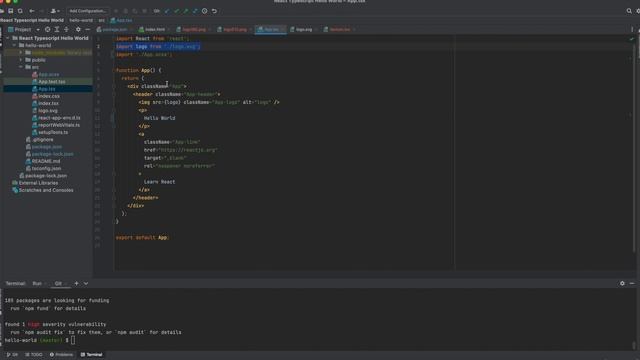Expand the public folder

tap(21, 60)
